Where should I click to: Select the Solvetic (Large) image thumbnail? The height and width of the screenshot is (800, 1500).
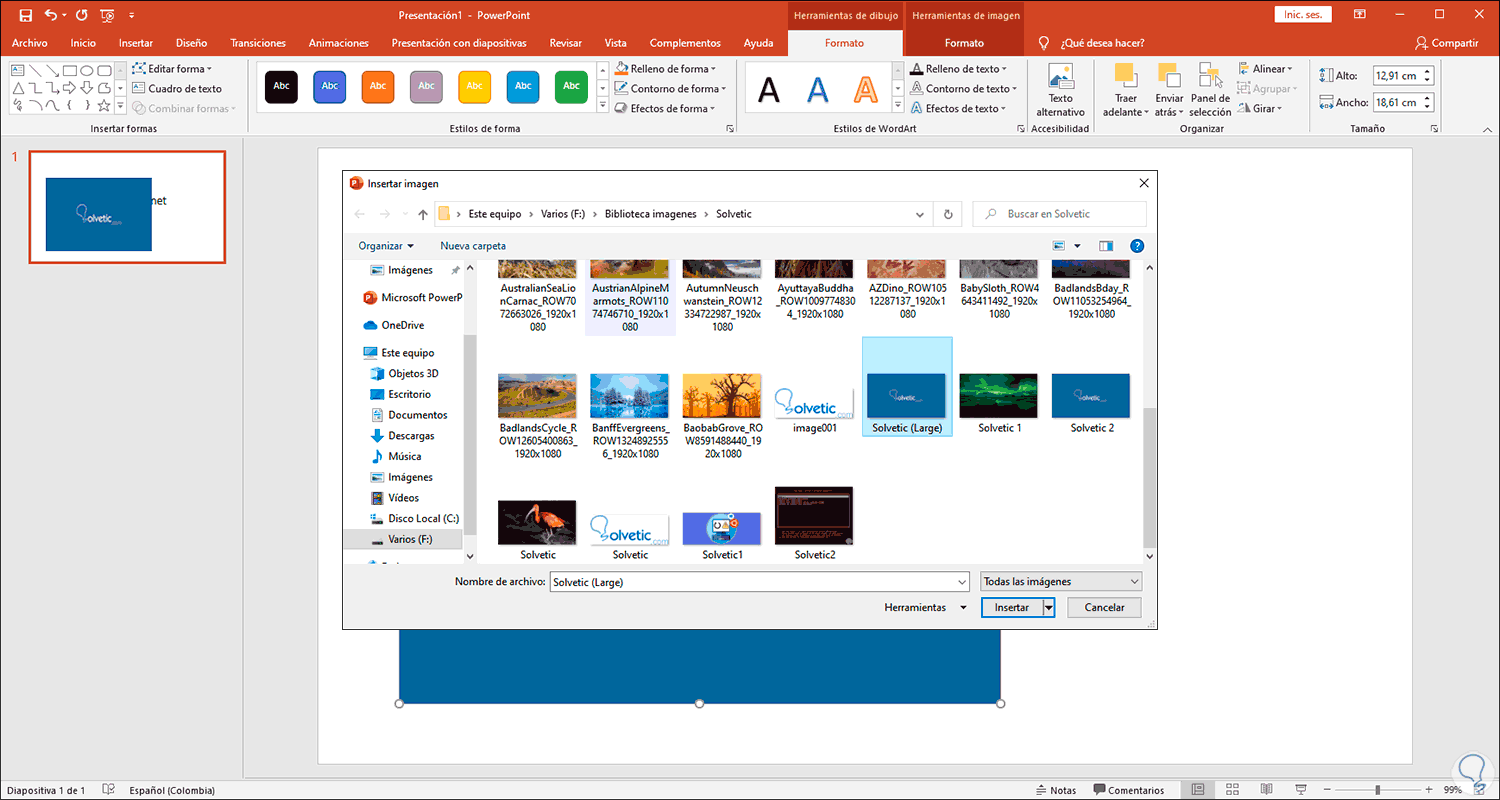tap(907, 387)
